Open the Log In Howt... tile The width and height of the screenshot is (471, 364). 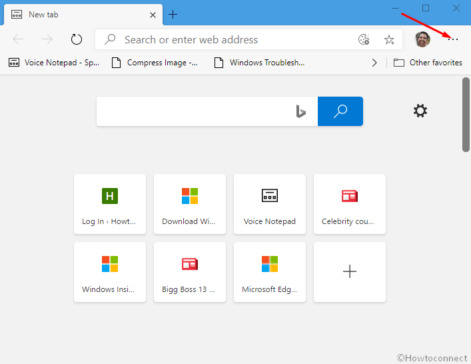[110, 204]
